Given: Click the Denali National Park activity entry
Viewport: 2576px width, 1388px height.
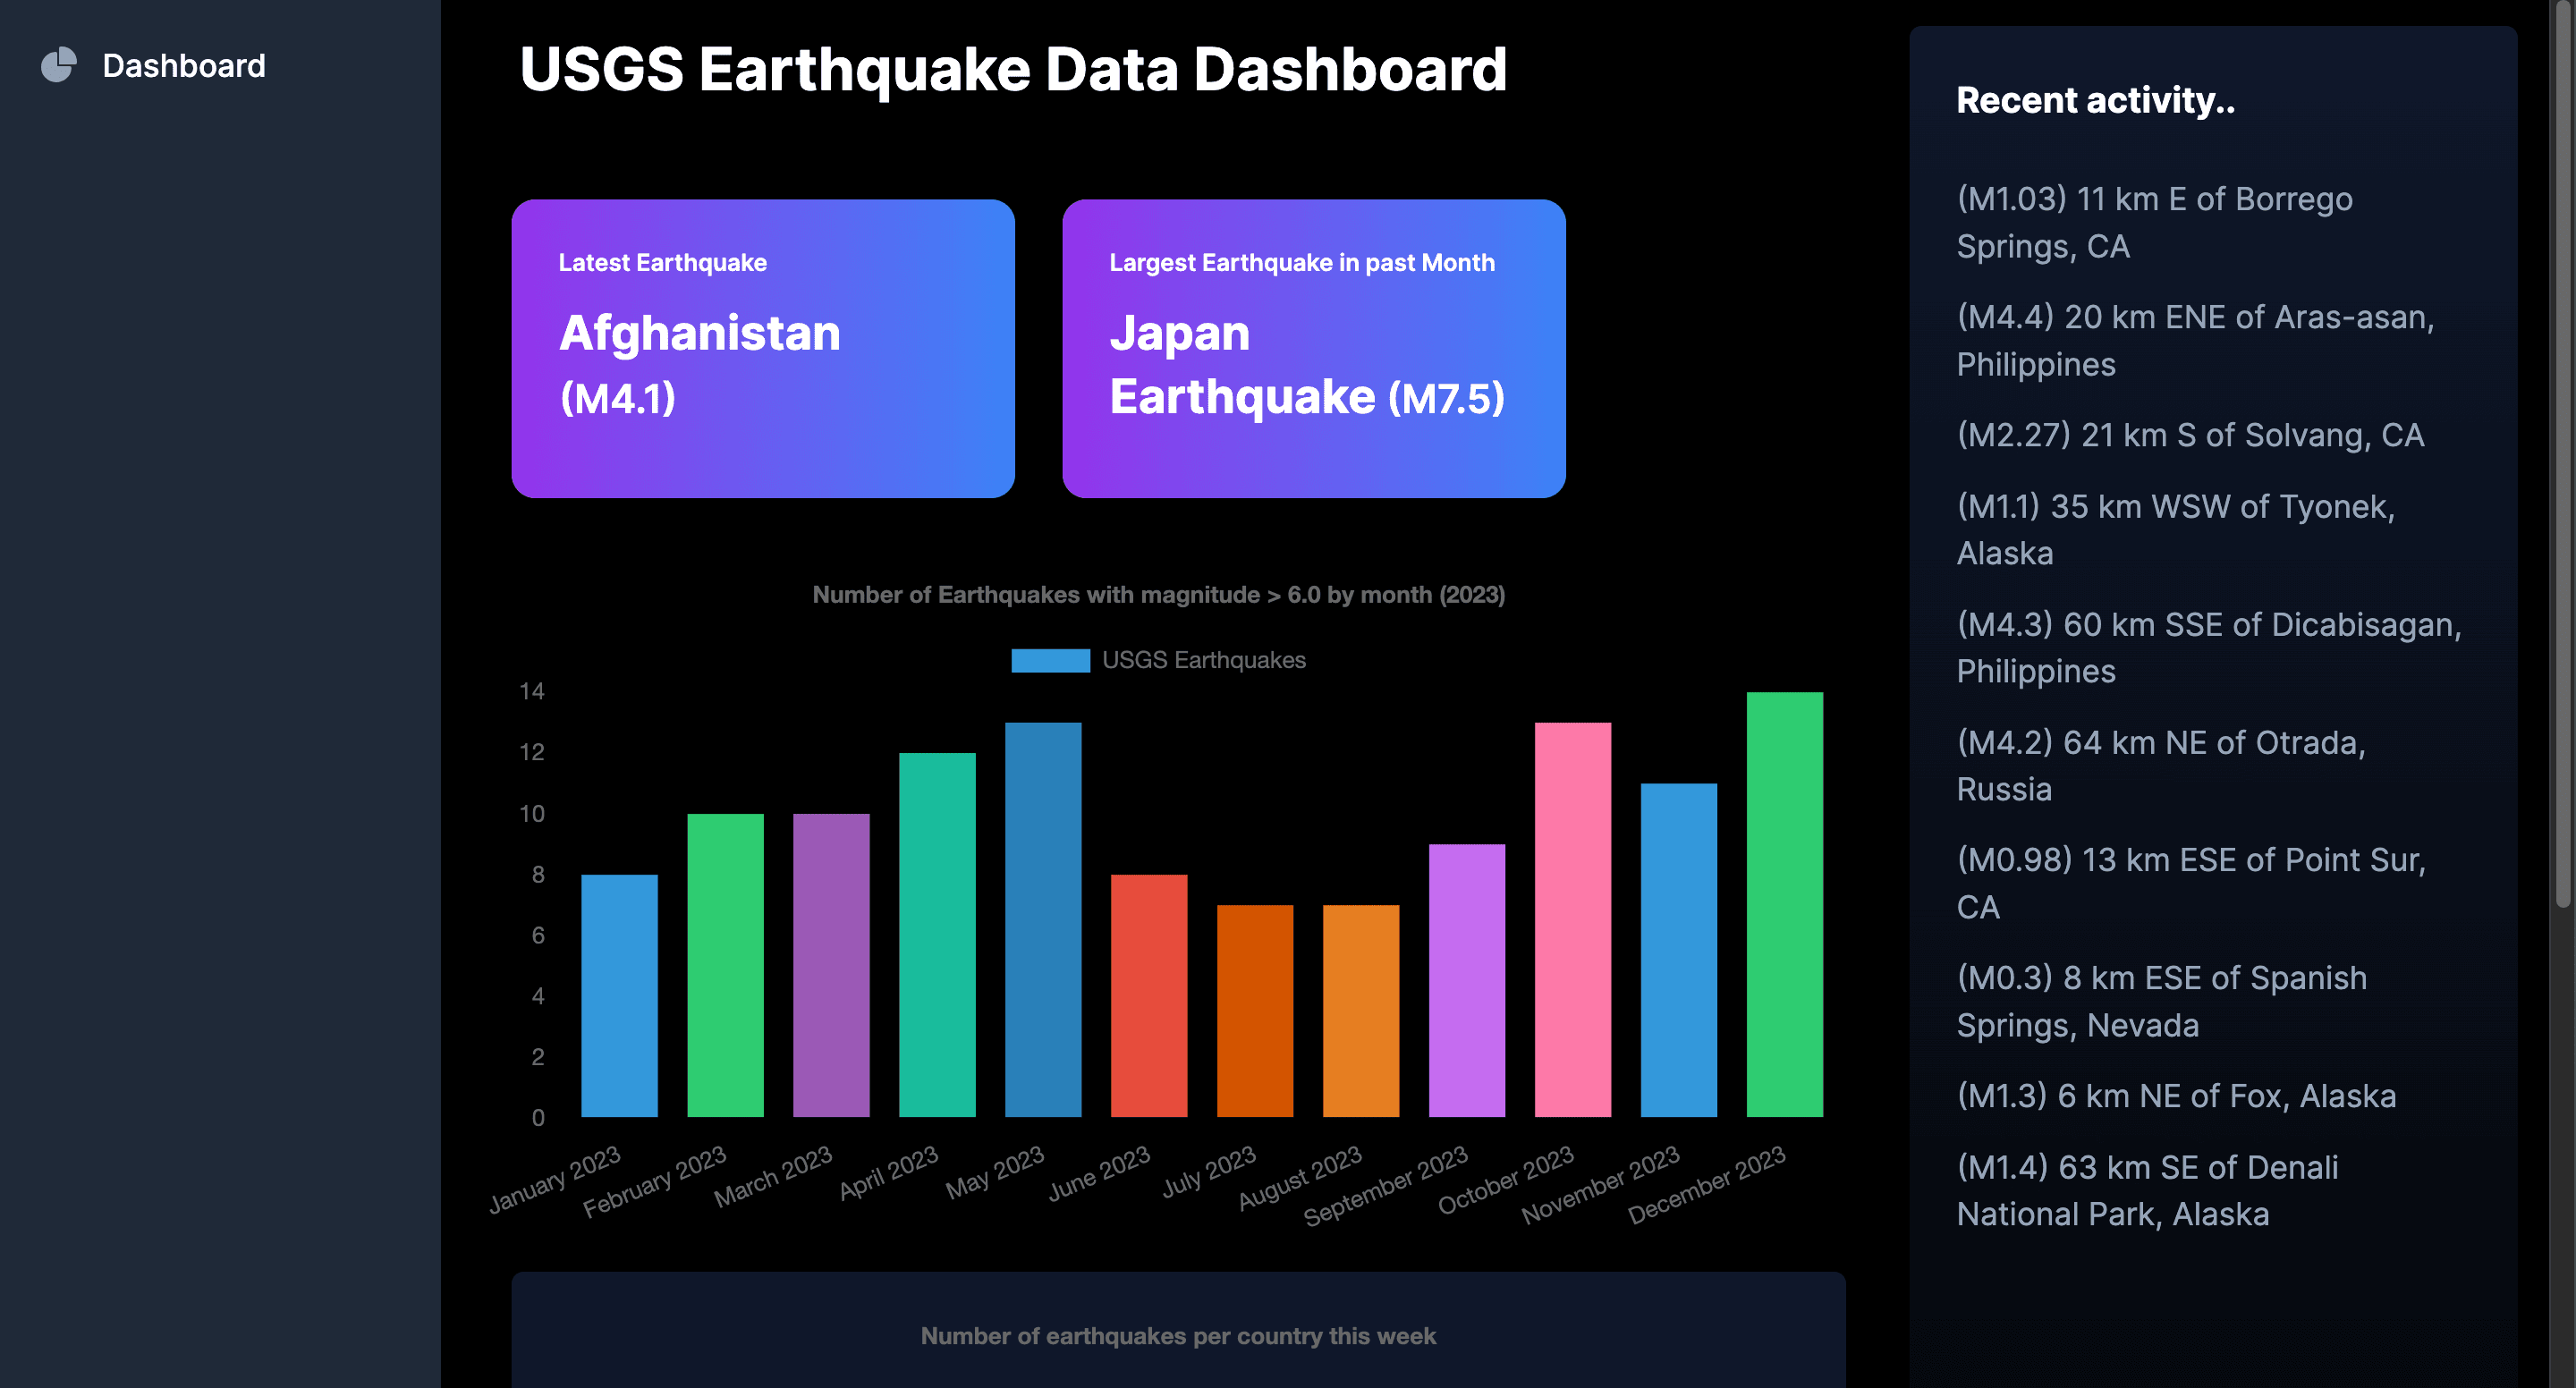Looking at the screenshot, I should coord(2147,1190).
